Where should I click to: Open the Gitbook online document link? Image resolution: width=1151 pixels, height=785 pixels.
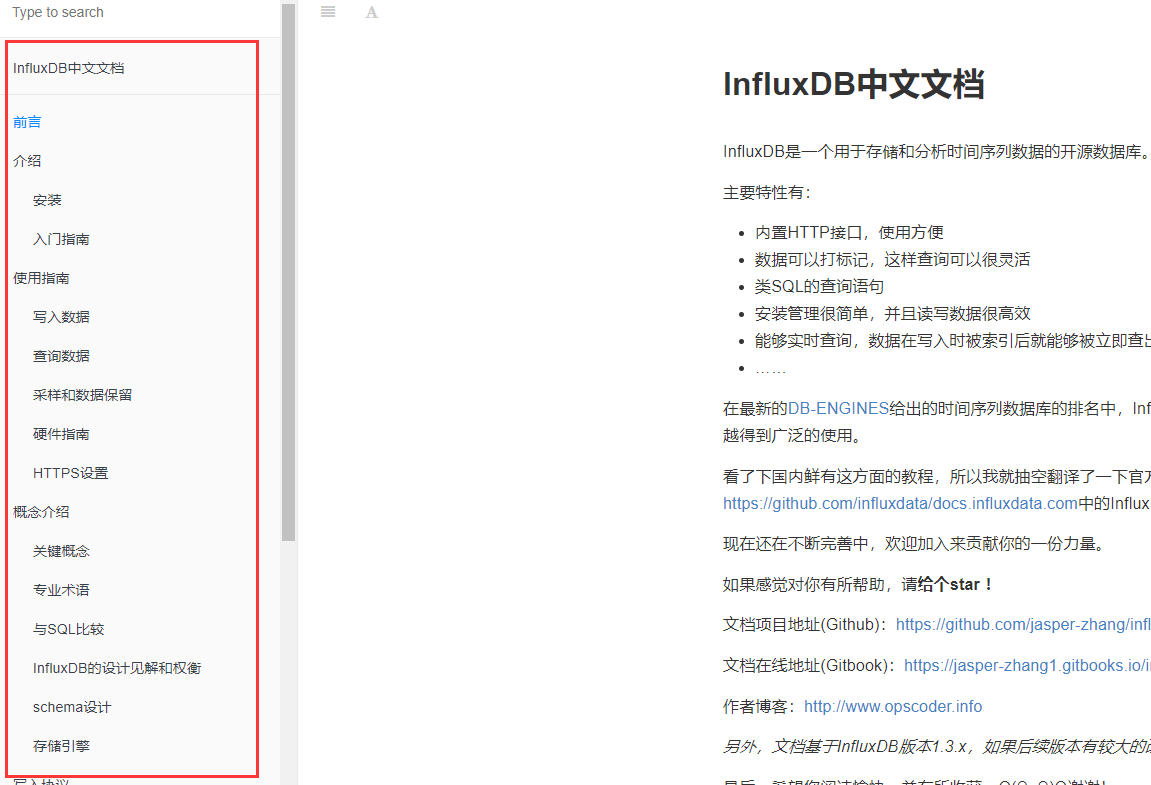coord(1027,665)
